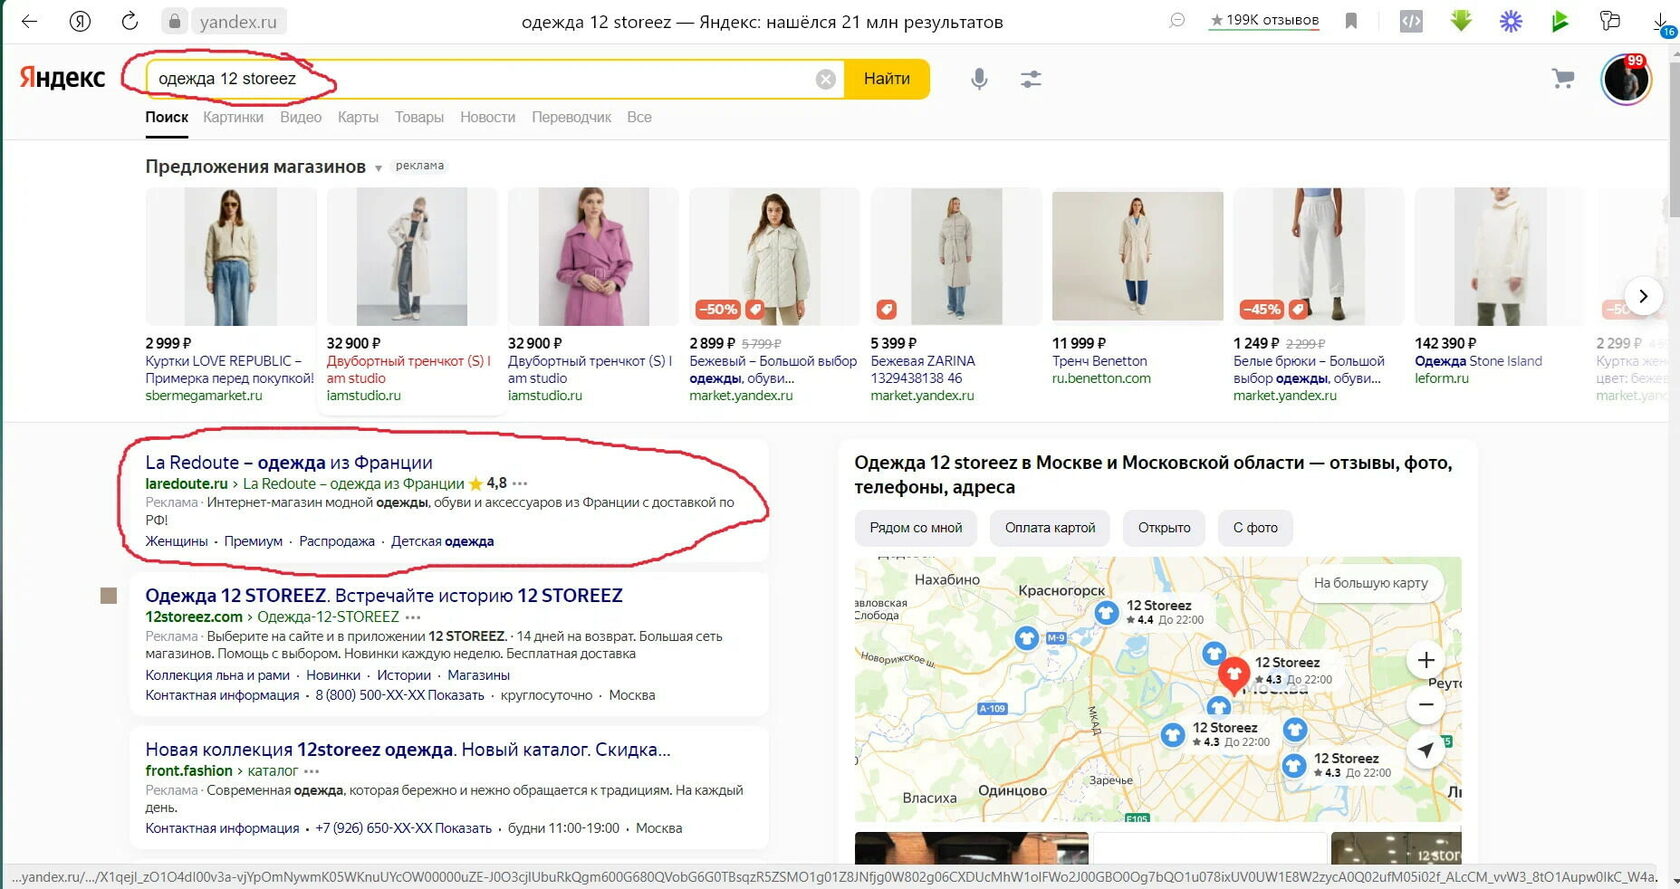Reload the page with the refresh icon
Screen dimensions: 1680x889
coord(130,21)
